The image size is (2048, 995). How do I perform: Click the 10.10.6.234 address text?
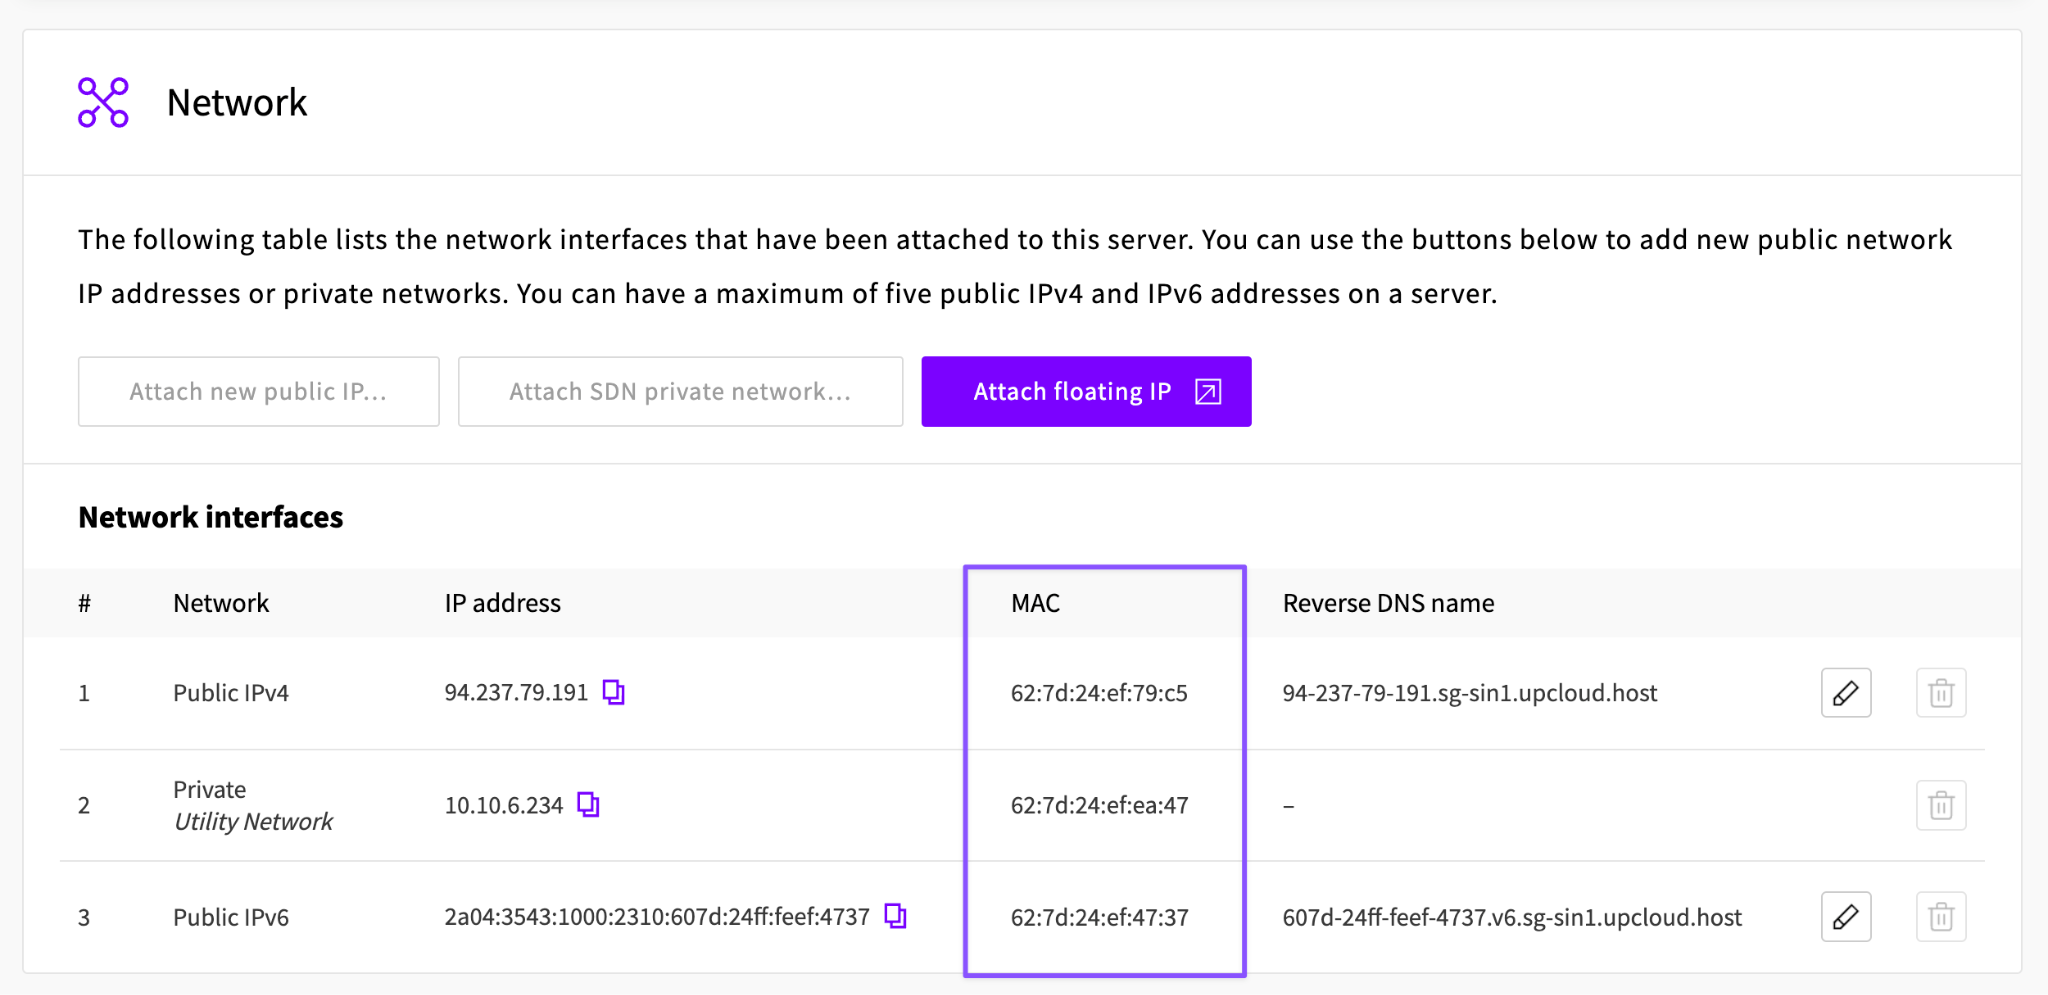504,805
